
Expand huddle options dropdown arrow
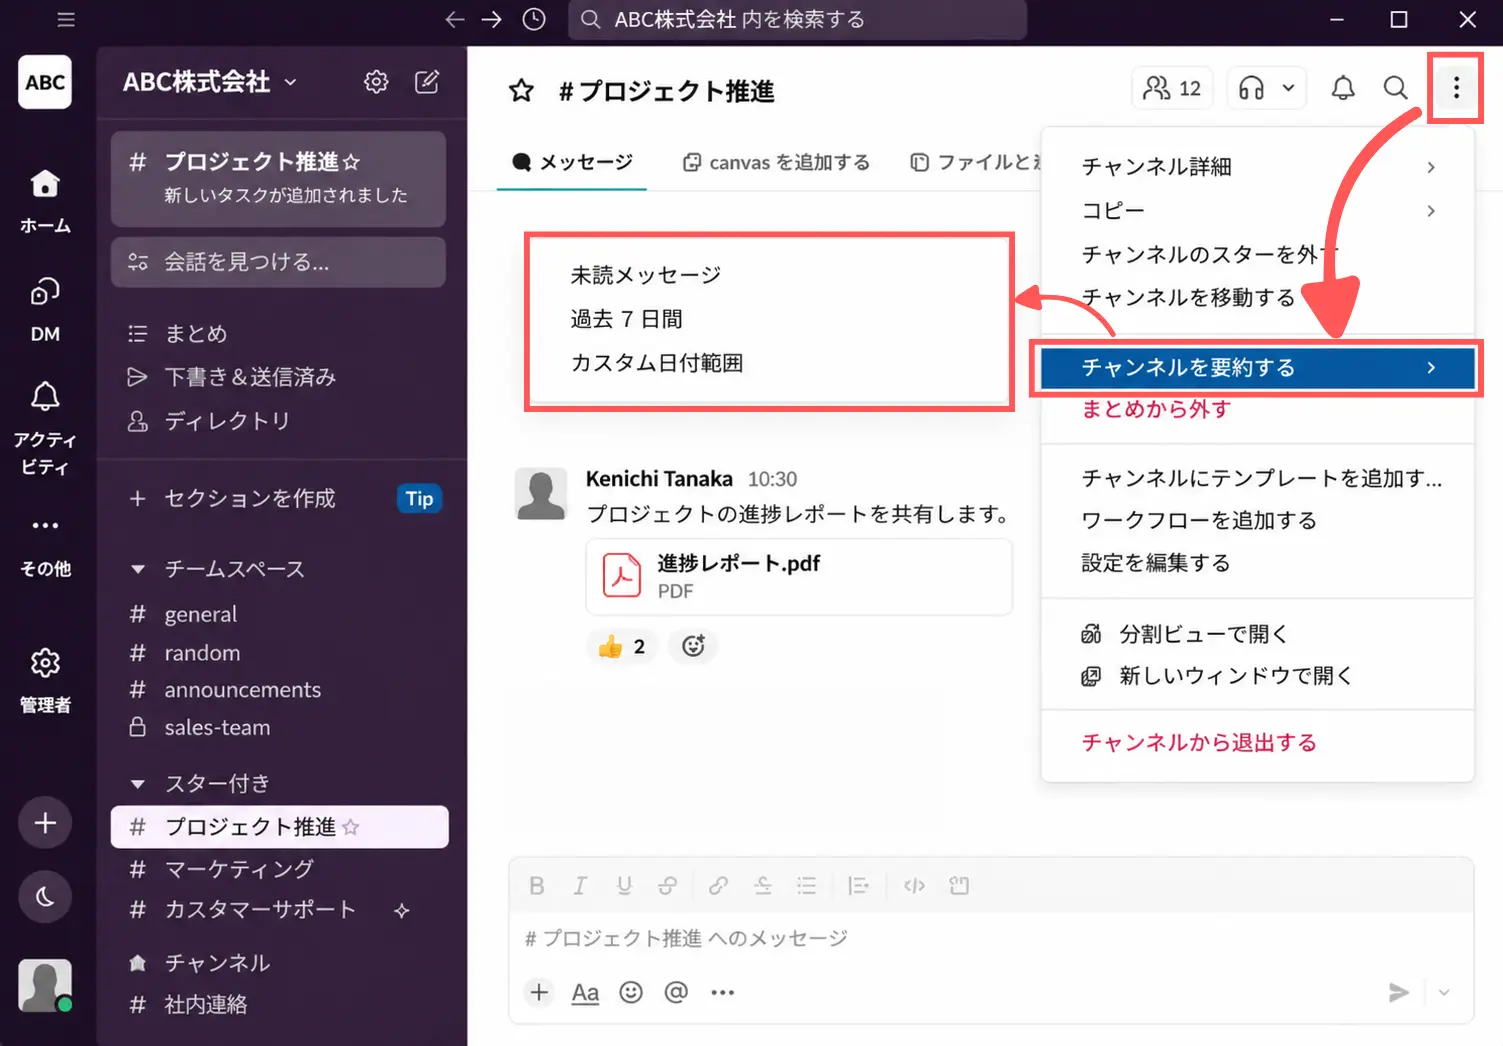[1289, 88]
